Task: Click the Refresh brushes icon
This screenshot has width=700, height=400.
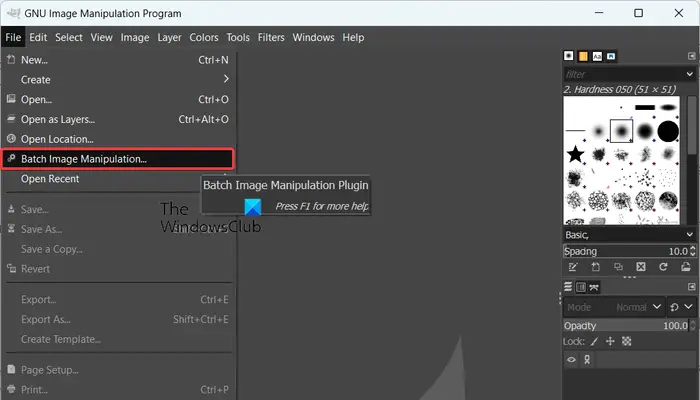Action: pyautogui.click(x=663, y=267)
